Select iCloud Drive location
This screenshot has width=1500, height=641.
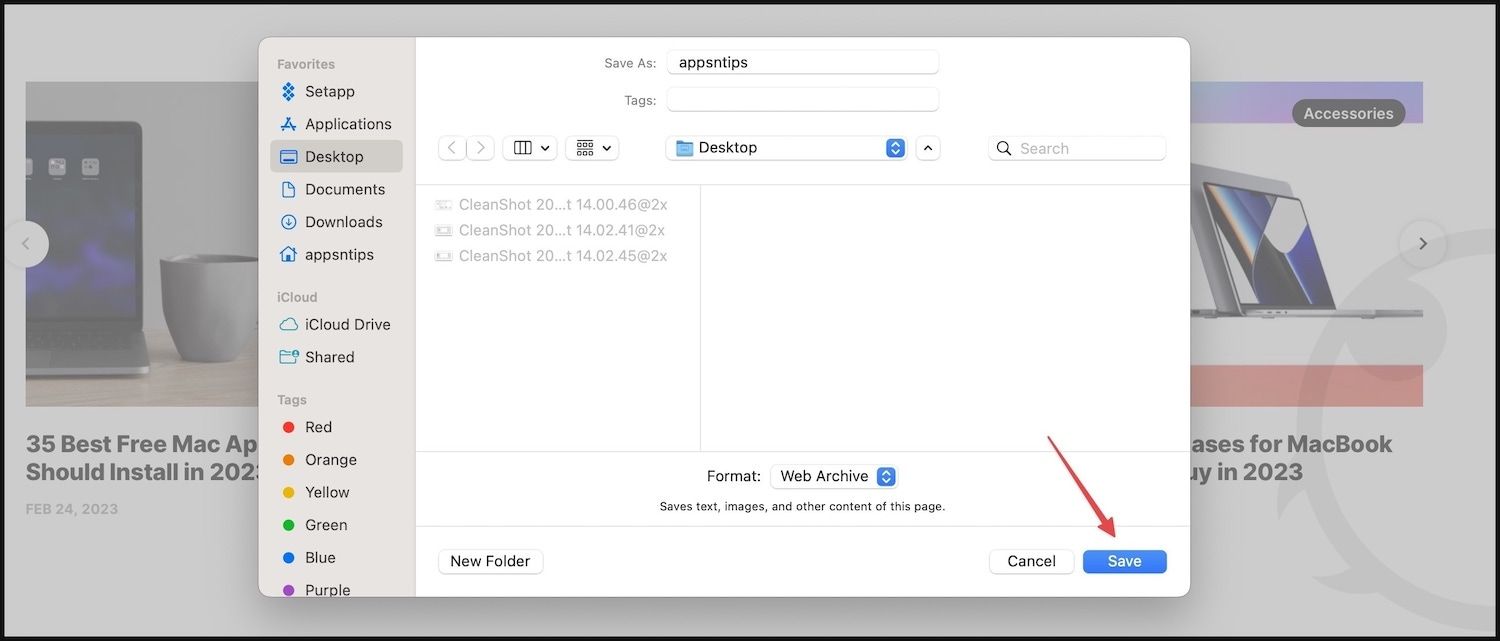coord(347,324)
